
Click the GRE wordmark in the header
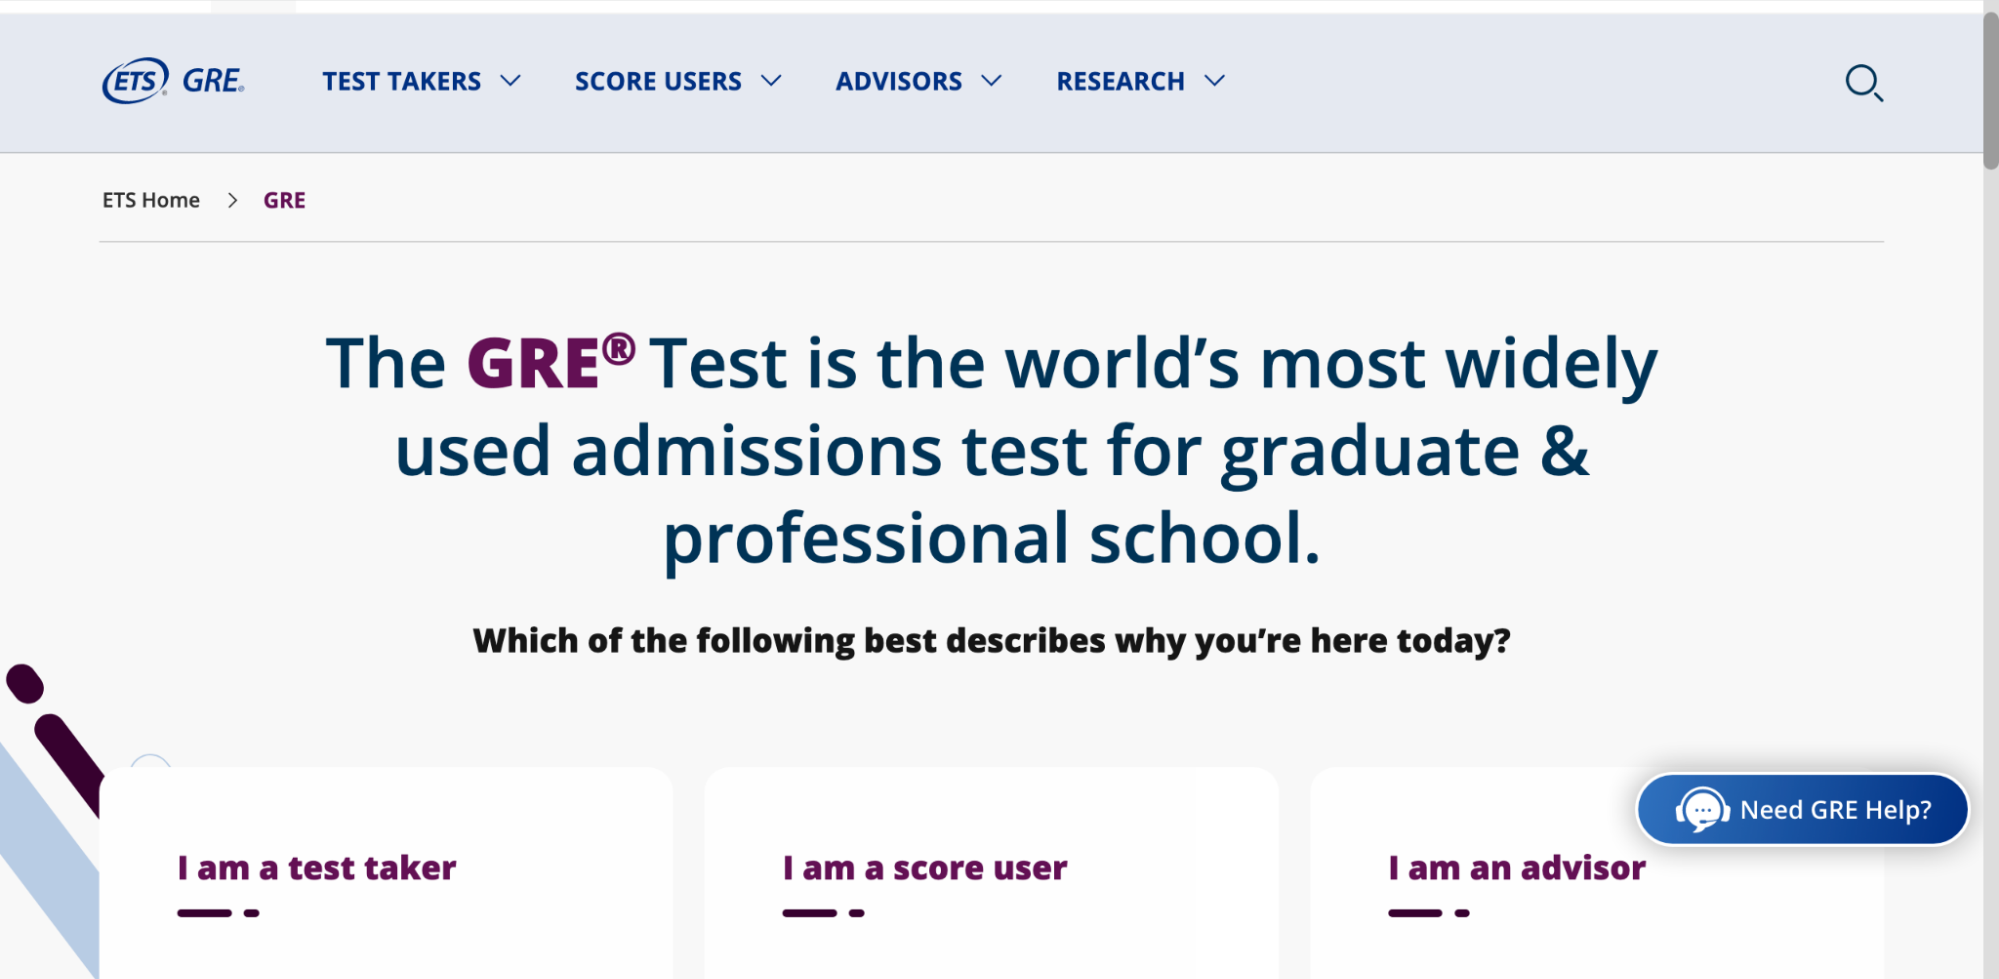click(213, 81)
